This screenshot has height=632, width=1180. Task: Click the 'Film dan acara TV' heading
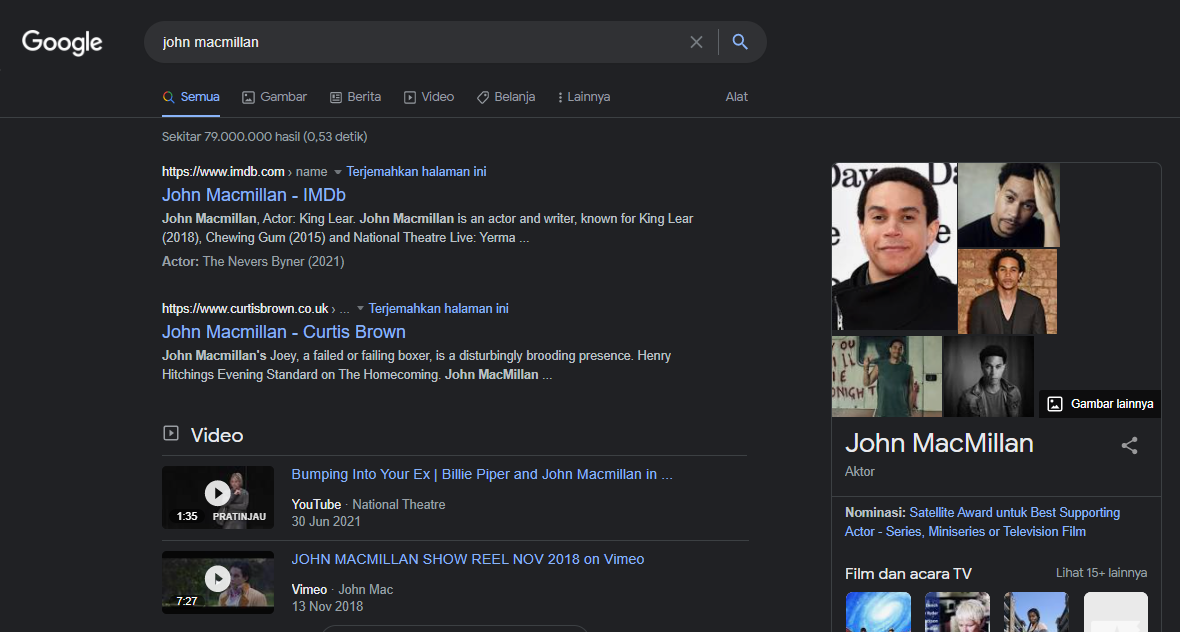[908, 574]
